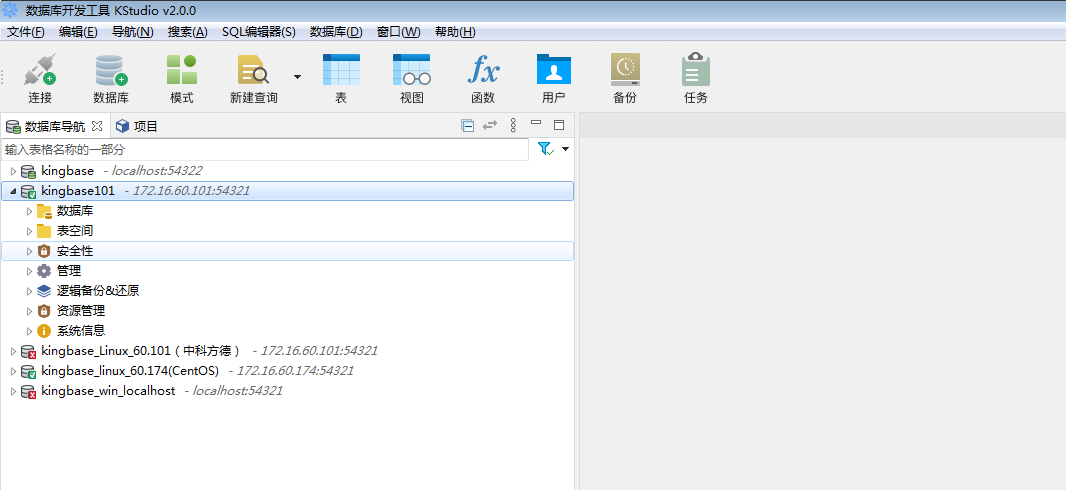Open dropdown arrow next to 新建查询

point(297,76)
